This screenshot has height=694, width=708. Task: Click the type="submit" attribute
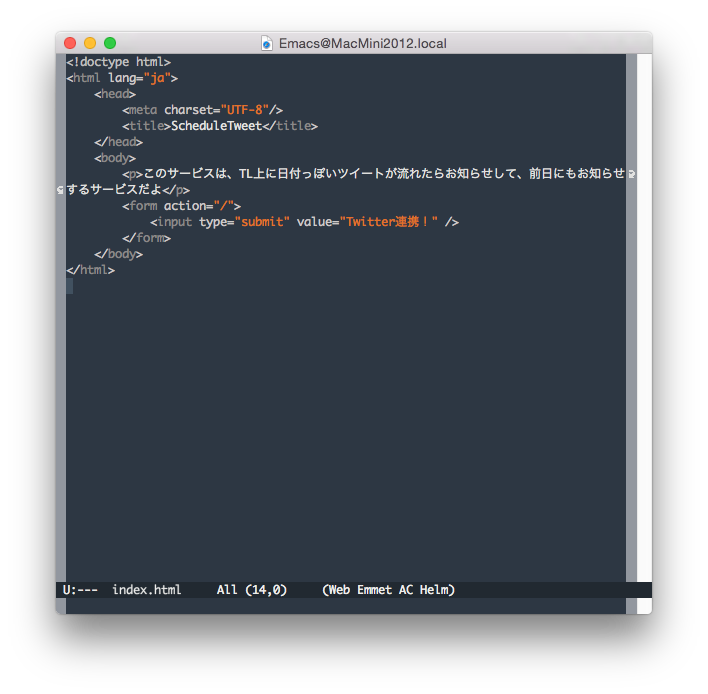(x=244, y=222)
